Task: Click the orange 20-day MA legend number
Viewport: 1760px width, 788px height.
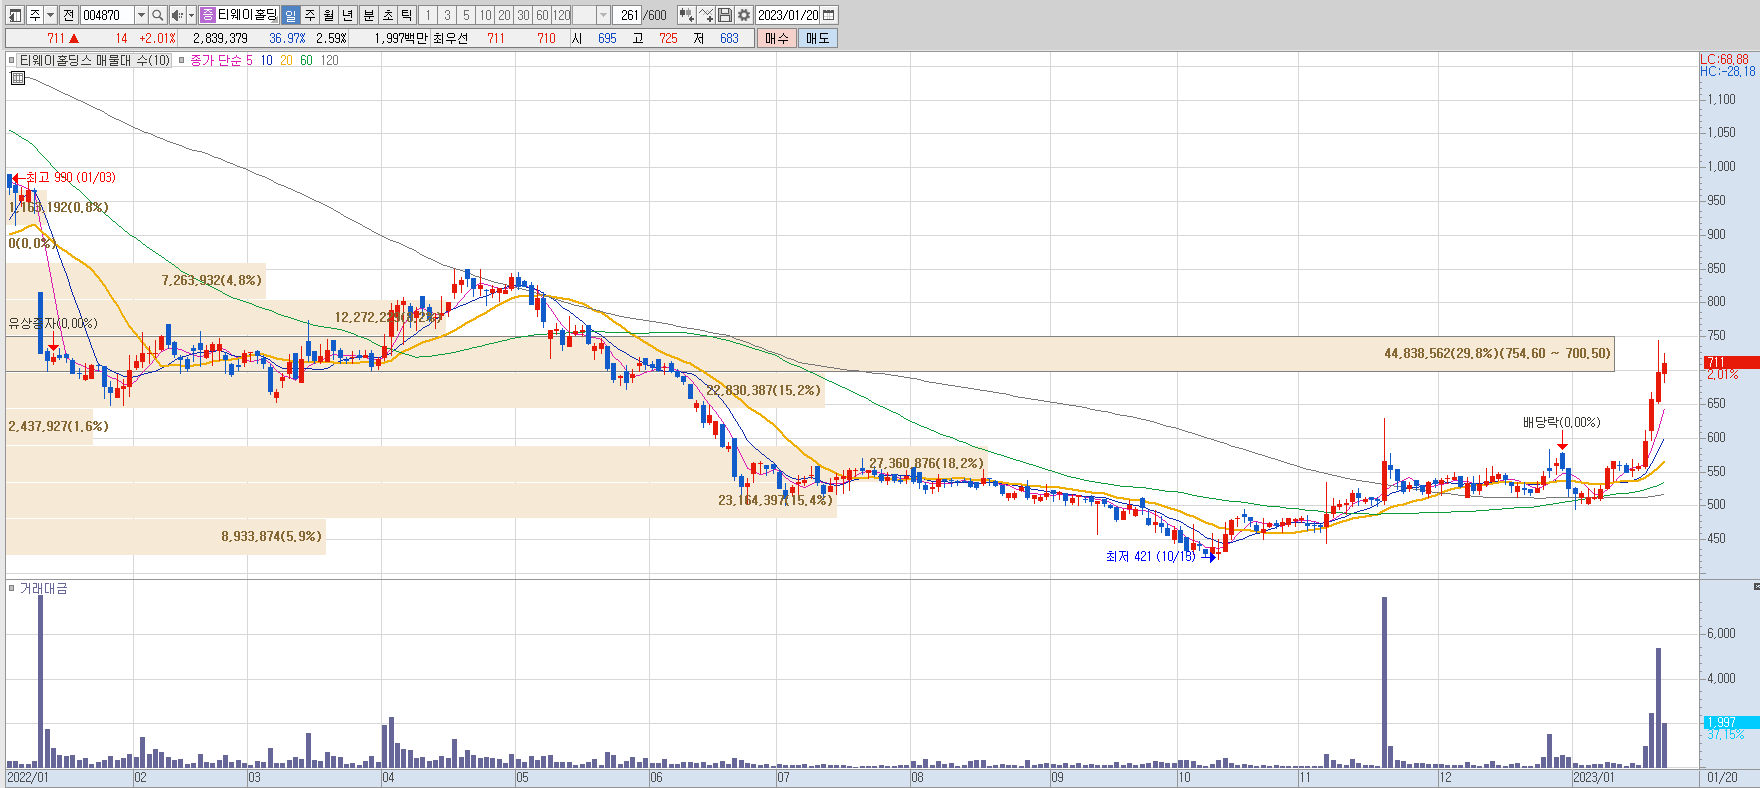Action: pos(286,60)
